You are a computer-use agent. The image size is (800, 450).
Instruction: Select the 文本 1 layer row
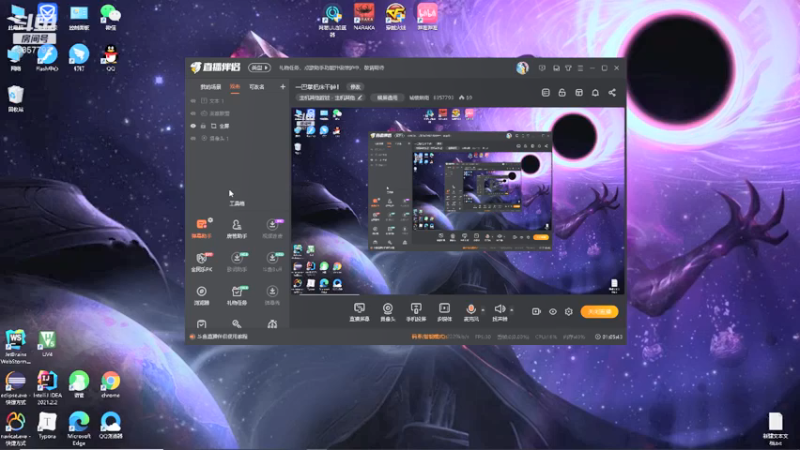pyautogui.click(x=238, y=101)
